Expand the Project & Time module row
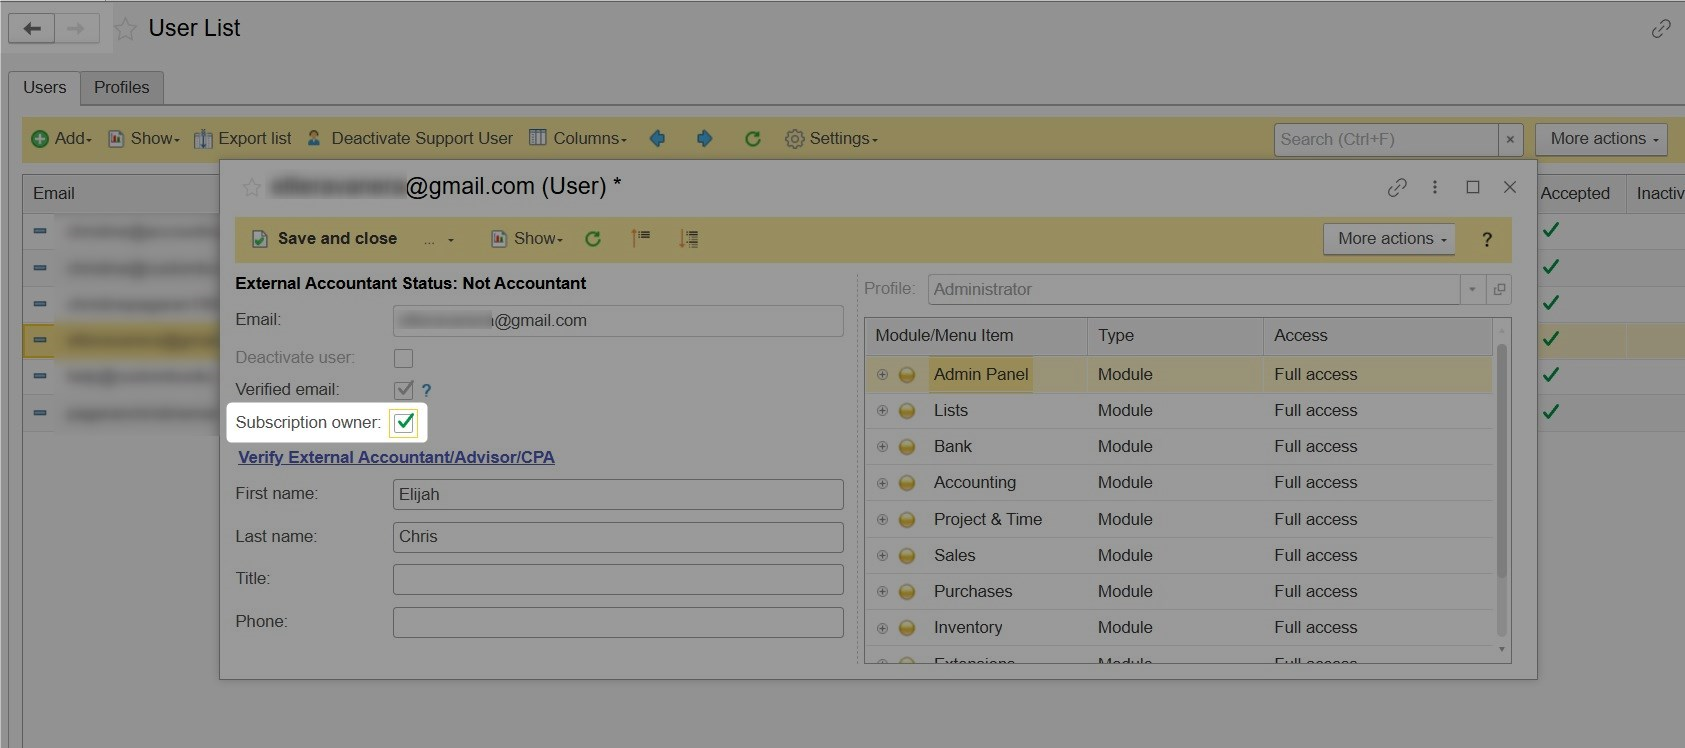This screenshot has height=748, width=1685. coord(882,520)
